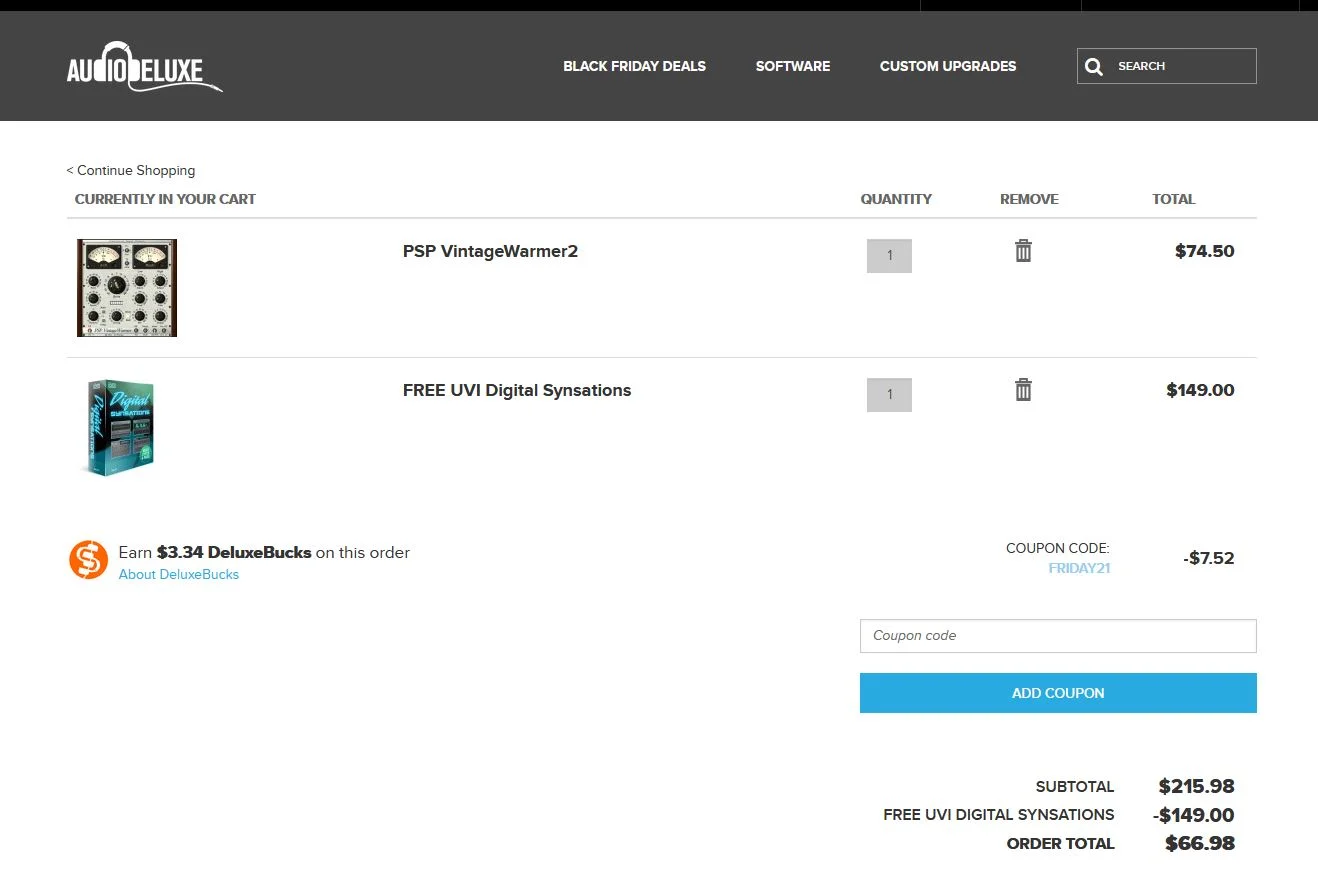Click the orange DeluxeBucks coin icon

click(88, 559)
